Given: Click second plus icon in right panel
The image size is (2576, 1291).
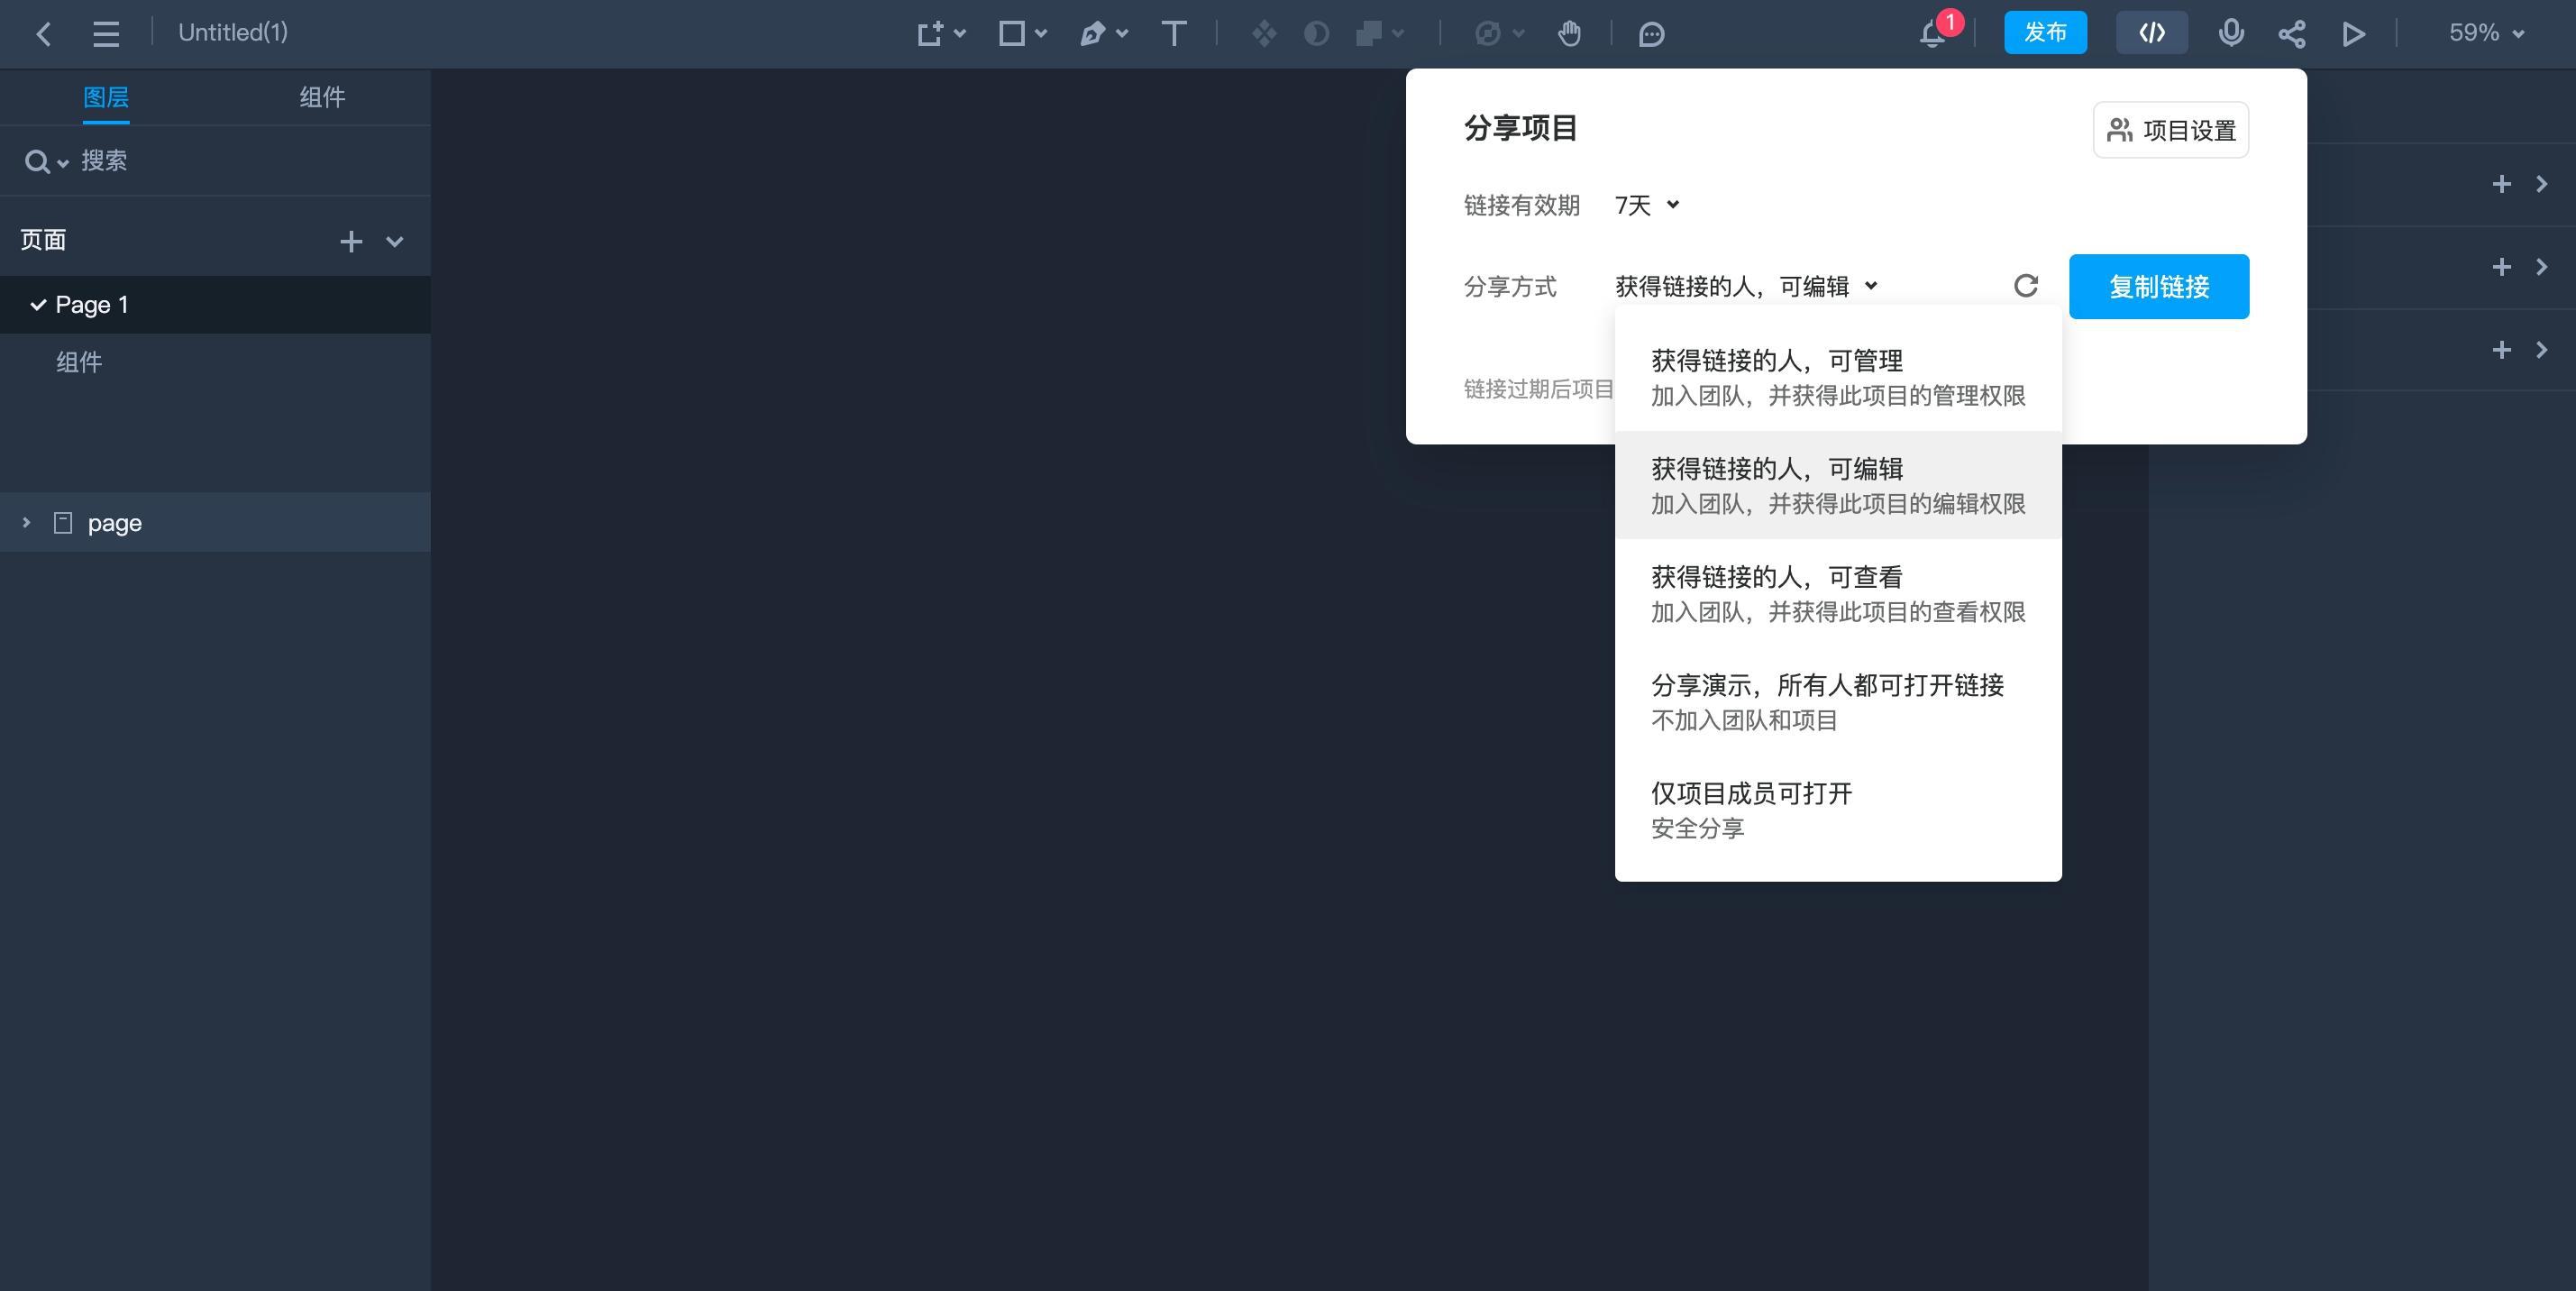Looking at the screenshot, I should [x=2501, y=267].
